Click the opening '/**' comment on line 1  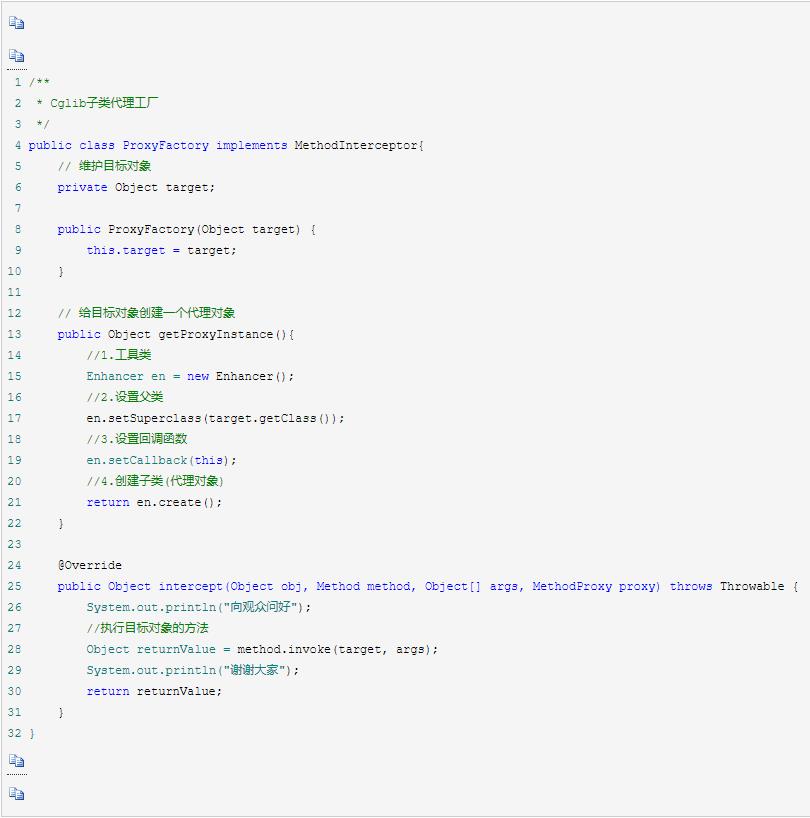click(x=39, y=82)
